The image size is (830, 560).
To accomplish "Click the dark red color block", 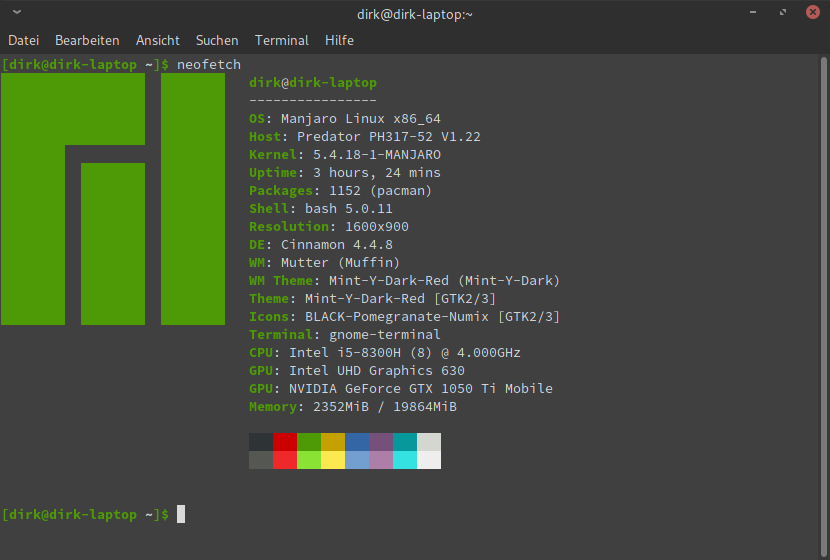I will click(x=285, y=442).
